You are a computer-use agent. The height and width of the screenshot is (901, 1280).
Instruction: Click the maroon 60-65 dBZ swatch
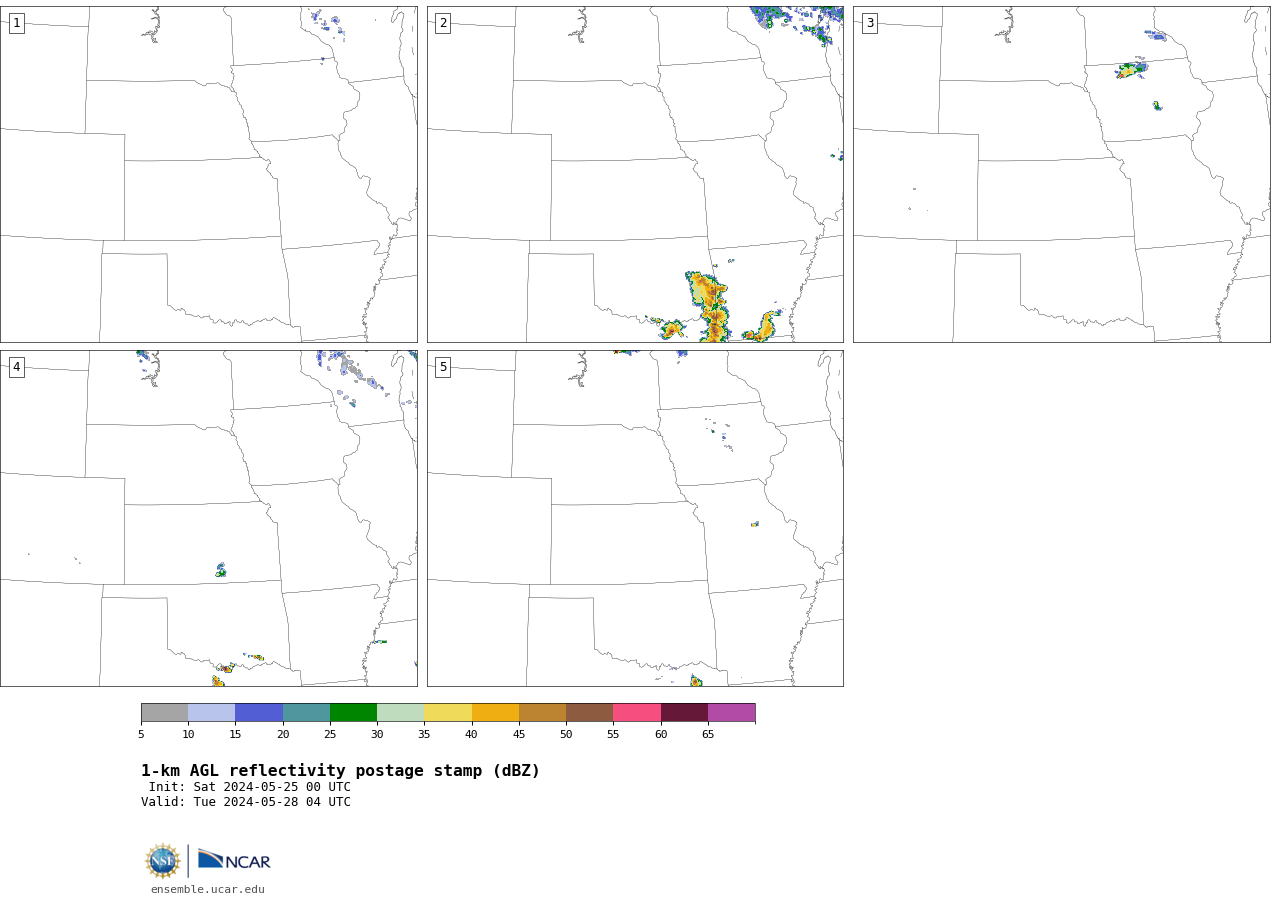[x=684, y=713]
